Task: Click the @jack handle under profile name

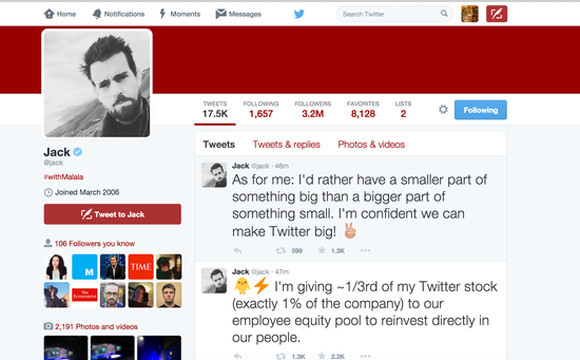Action: tap(53, 163)
